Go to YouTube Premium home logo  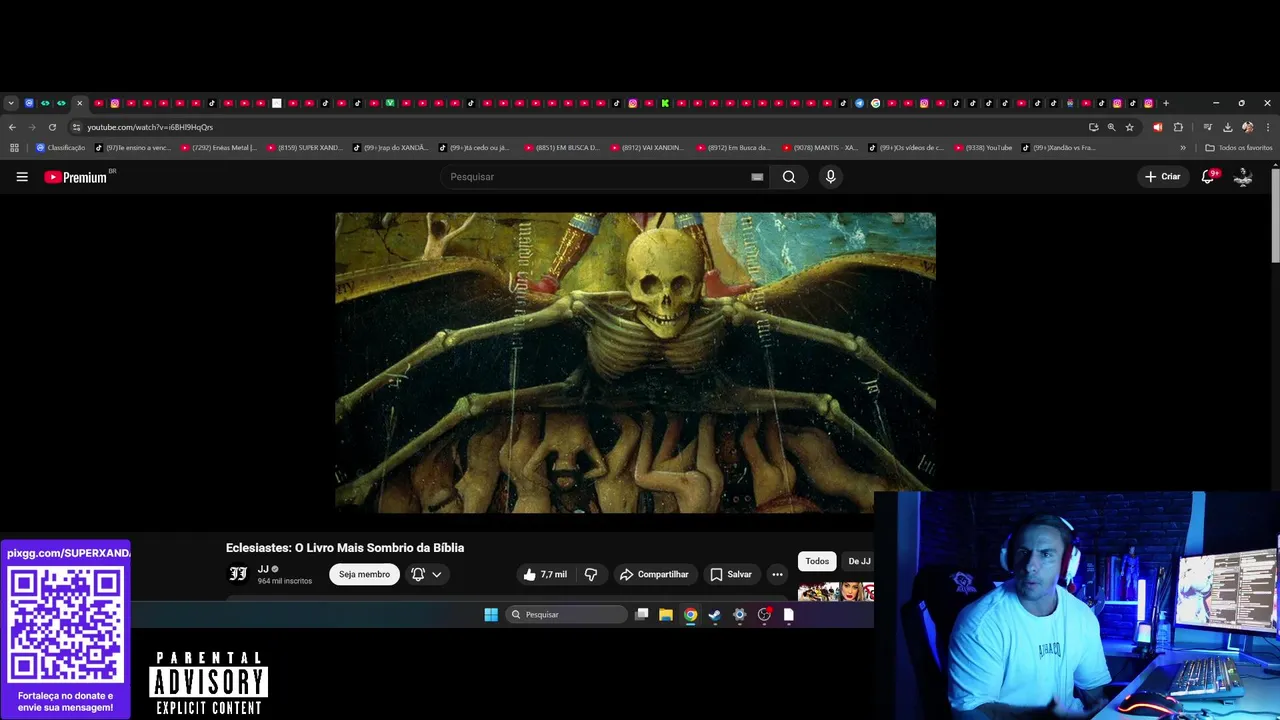[76, 177]
